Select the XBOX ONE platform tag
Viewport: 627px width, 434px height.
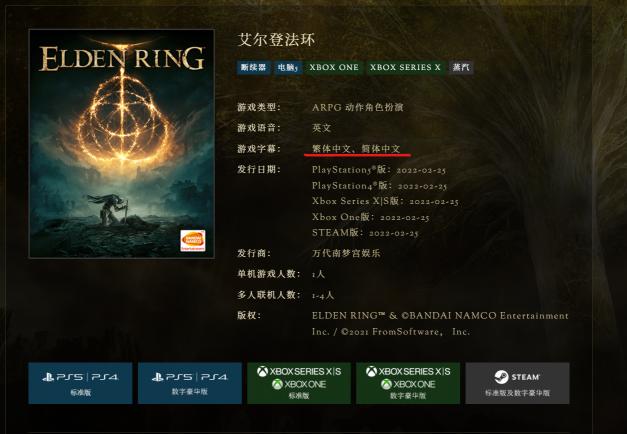[x=334, y=67]
